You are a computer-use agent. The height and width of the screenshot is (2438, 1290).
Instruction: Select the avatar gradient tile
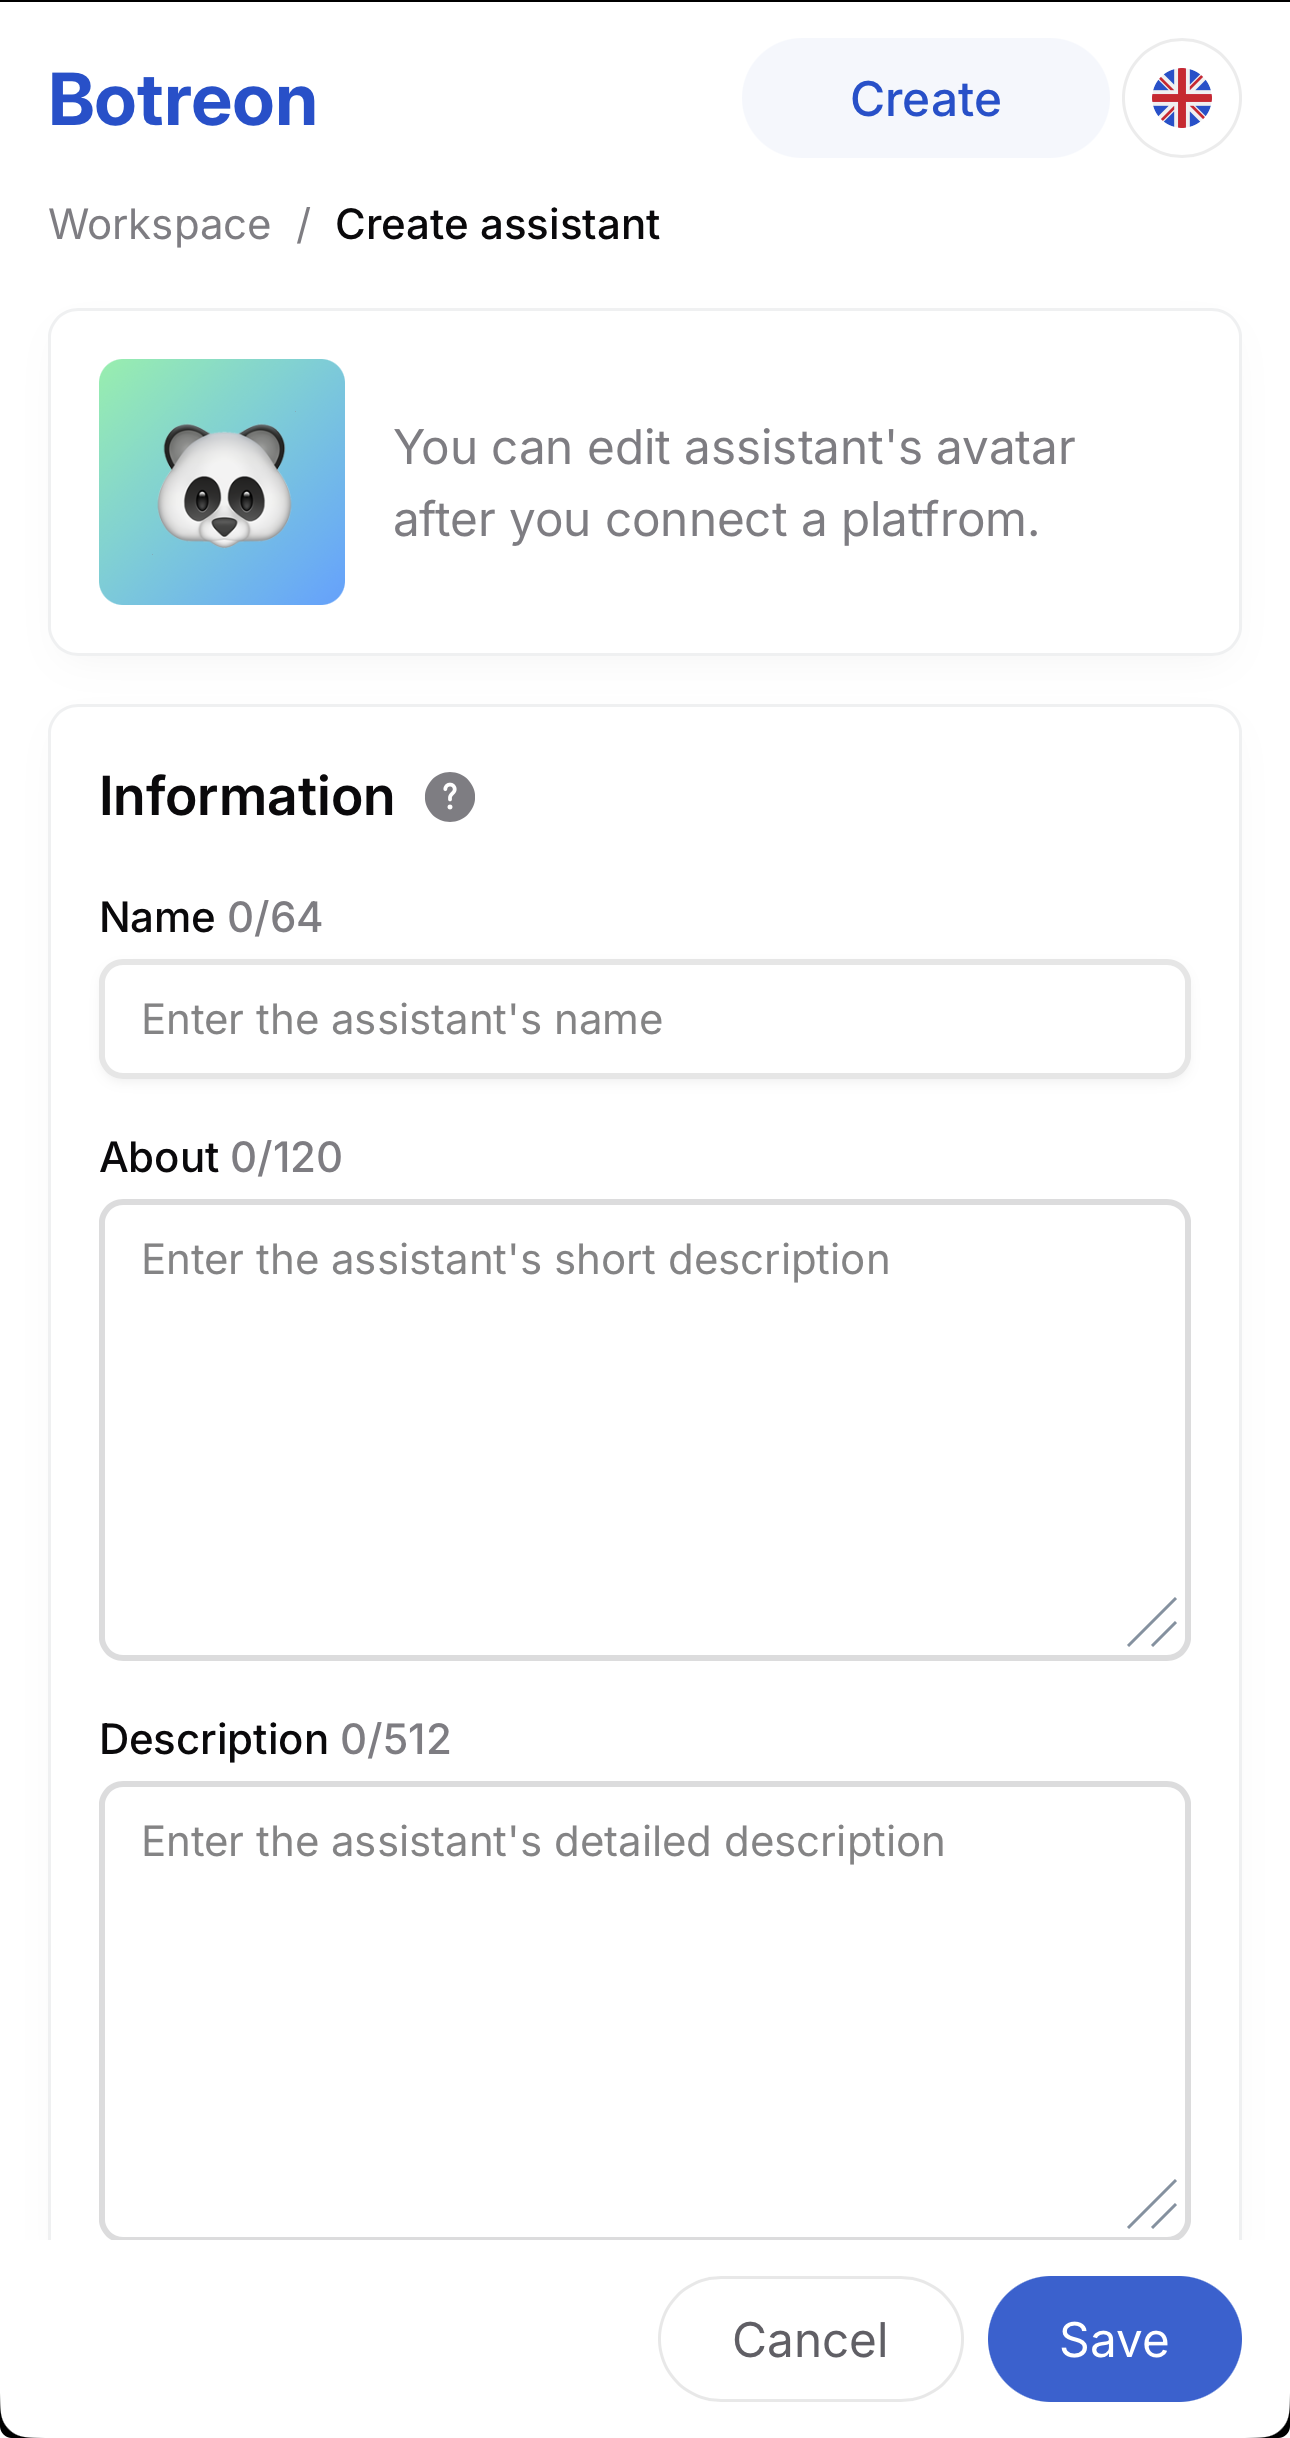tap(222, 481)
